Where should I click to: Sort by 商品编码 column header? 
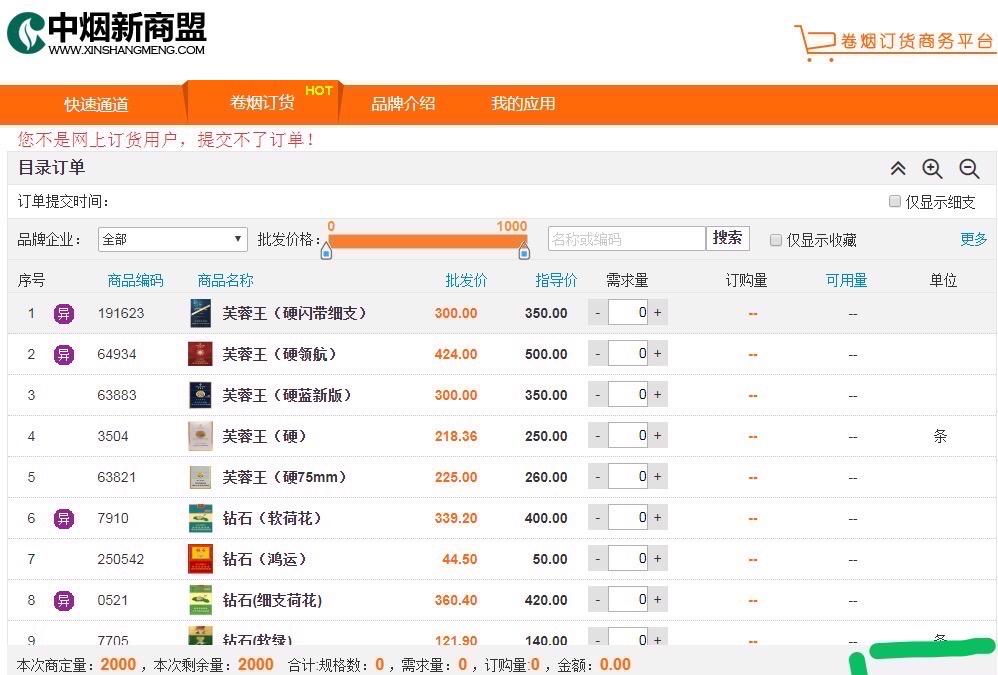135,280
